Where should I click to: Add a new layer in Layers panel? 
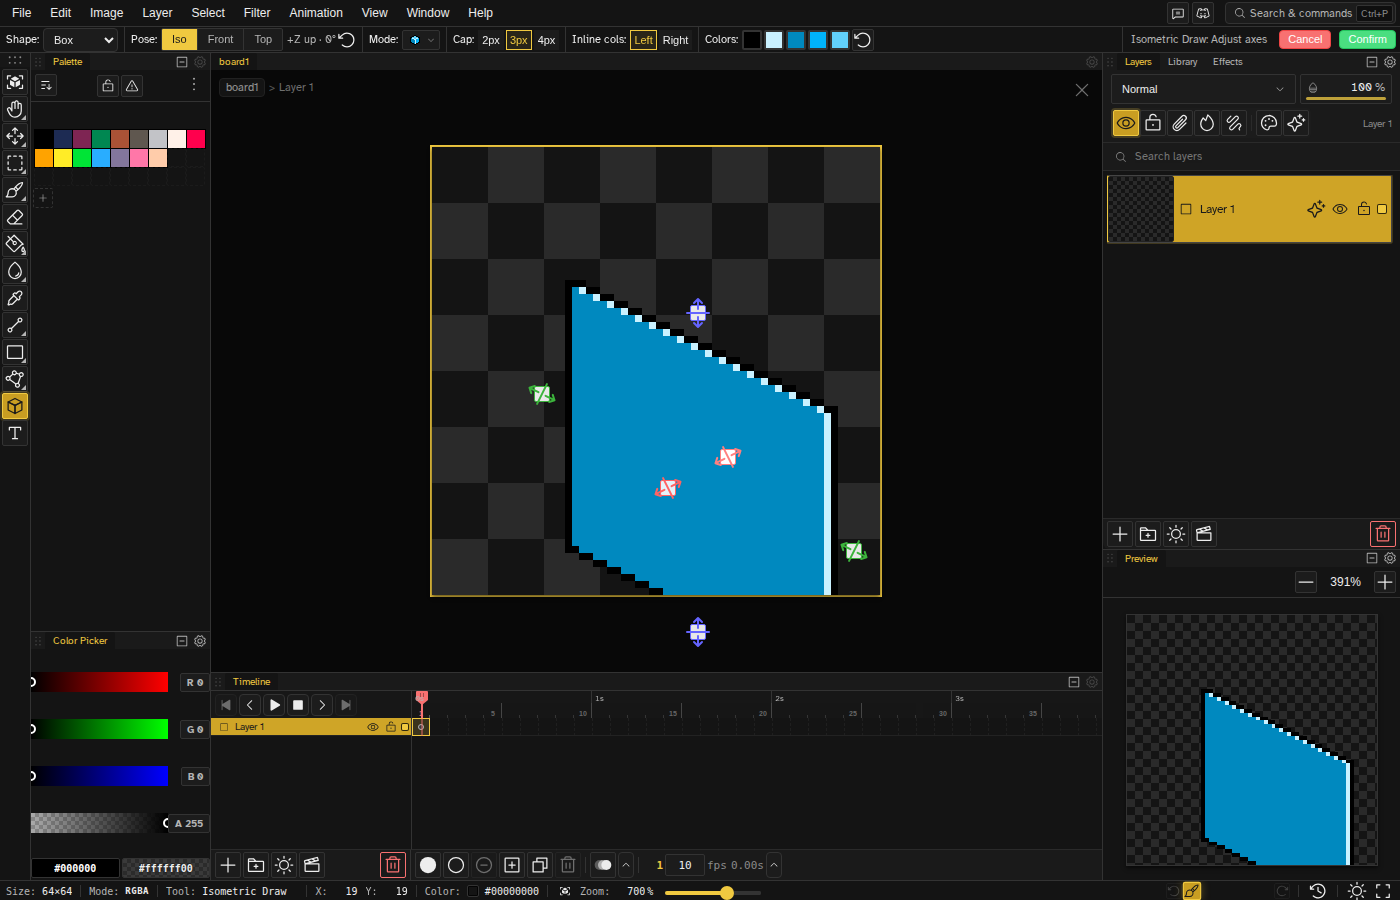[x=1120, y=534]
